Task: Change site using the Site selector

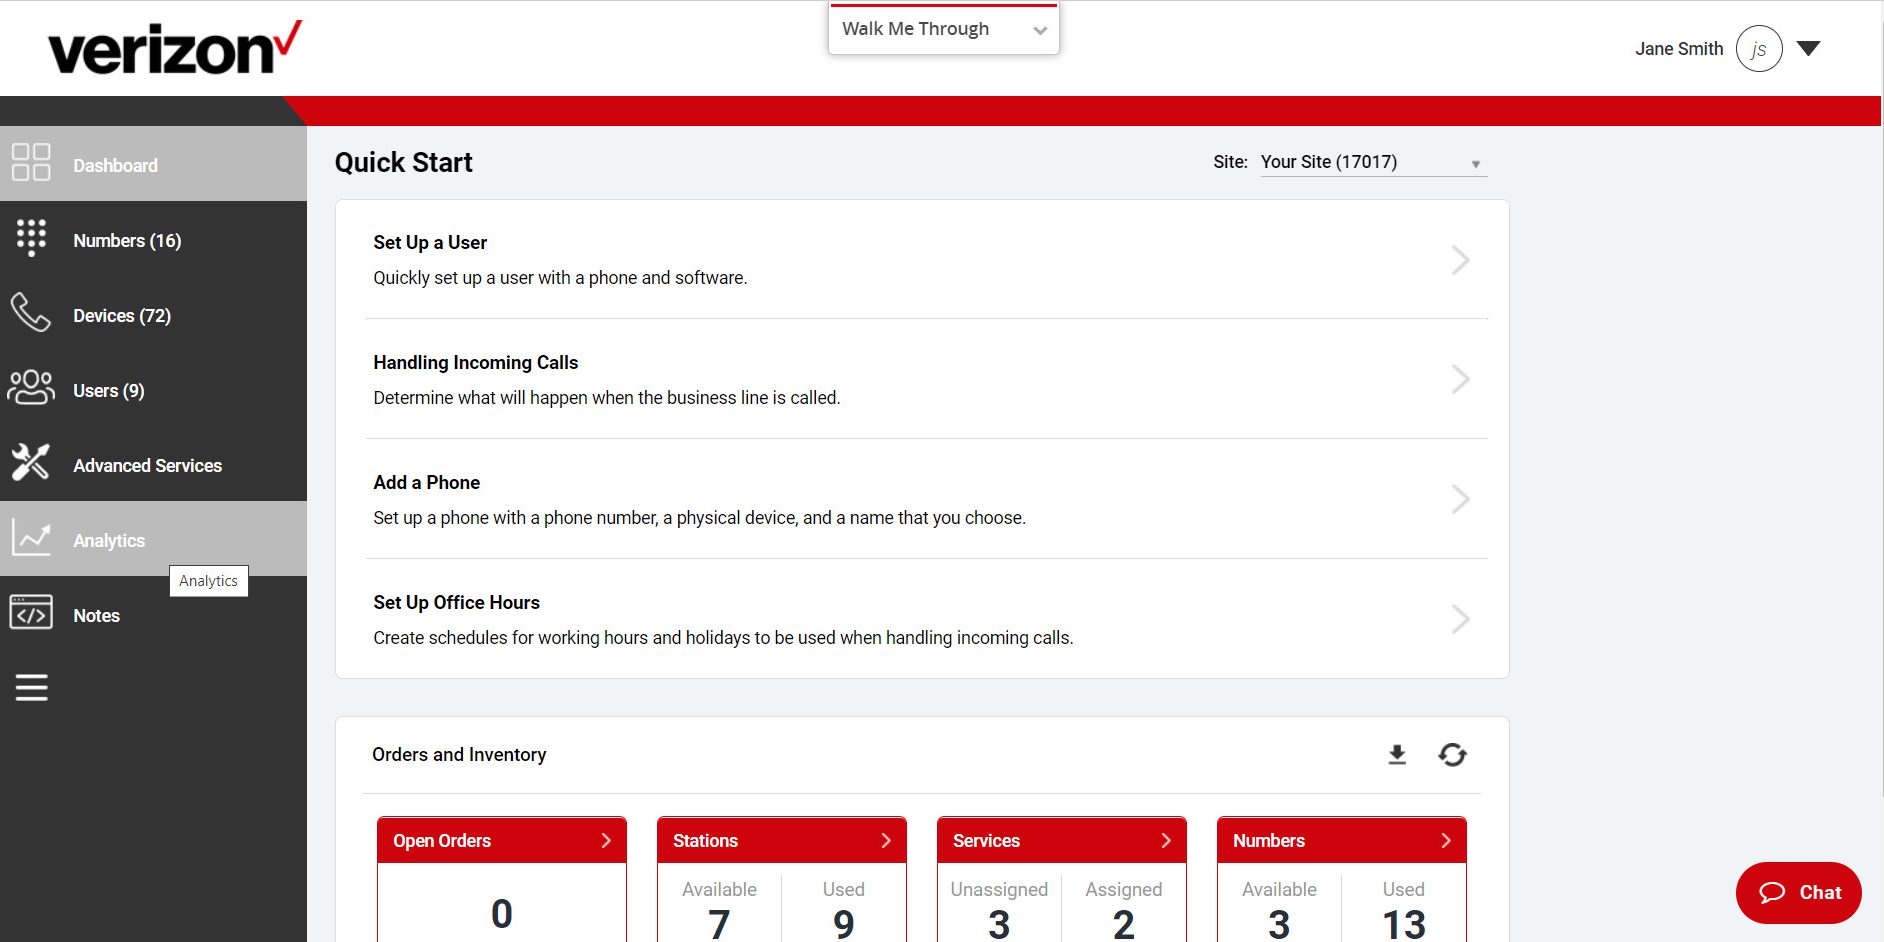Action: (1371, 161)
